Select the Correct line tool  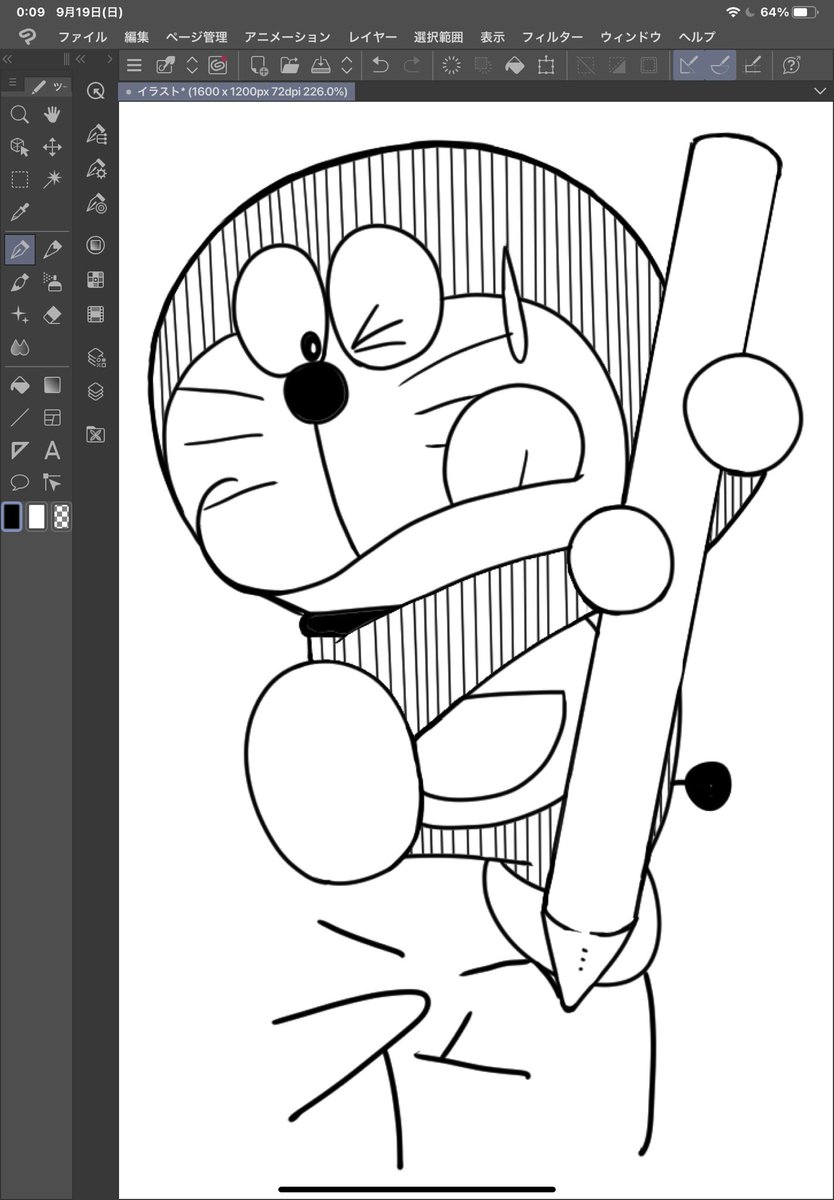tap(53, 482)
